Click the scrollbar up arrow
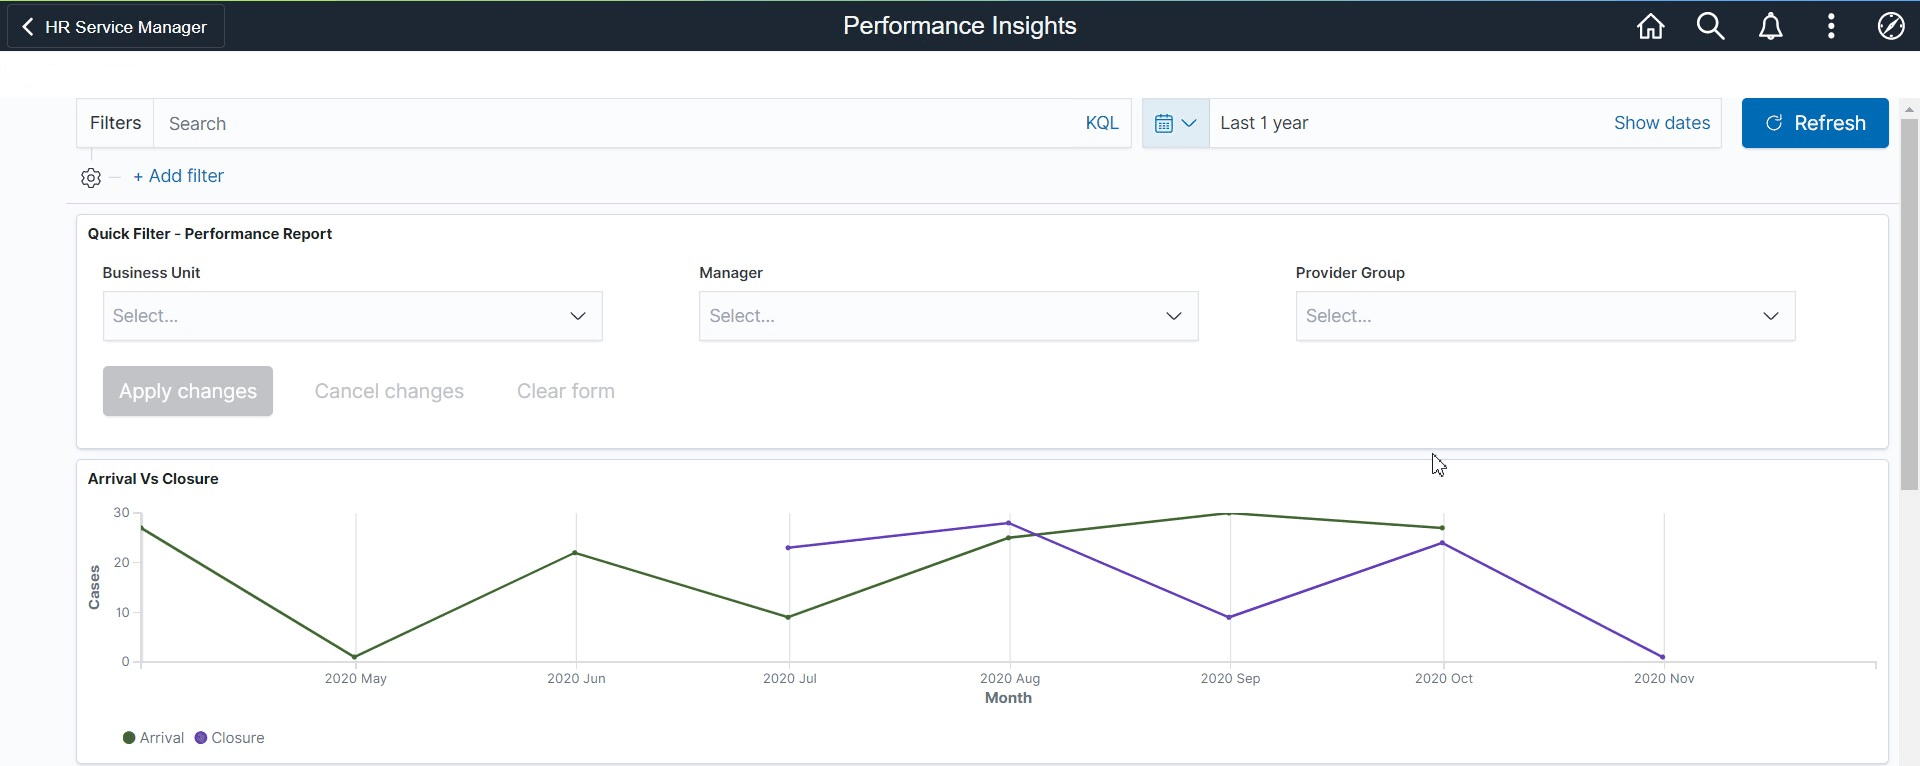The height and width of the screenshot is (766, 1920). 1909,109
